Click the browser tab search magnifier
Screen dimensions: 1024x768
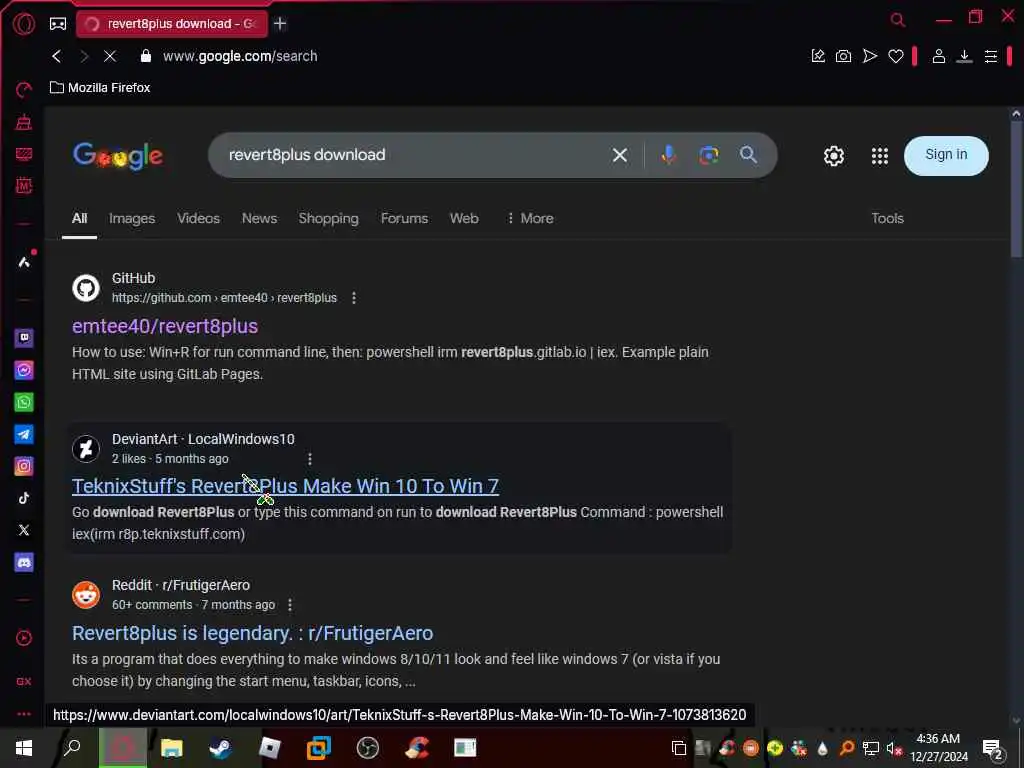(x=898, y=20)
